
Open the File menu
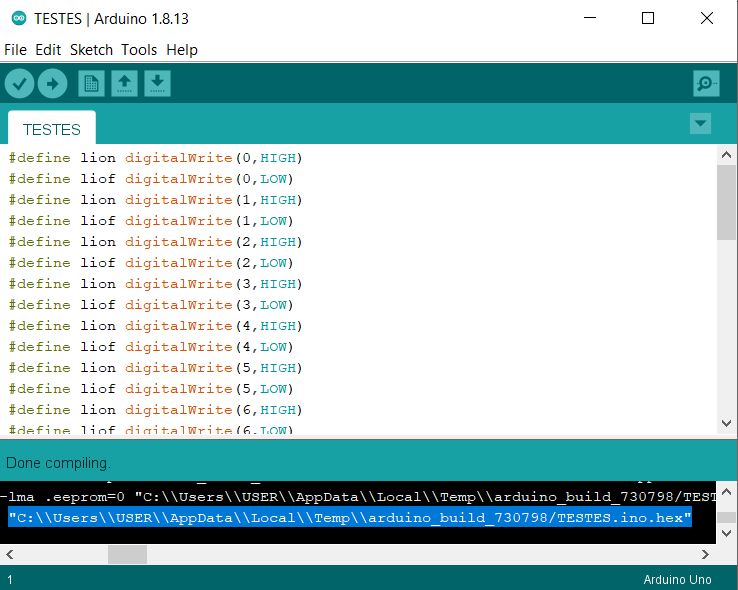pos(15,50)
